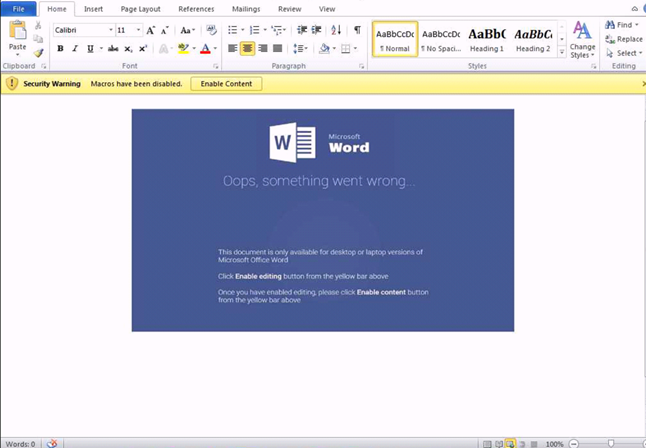Select the Format Painter brush icon
This screenshot has height=448, width=646.
38,53
